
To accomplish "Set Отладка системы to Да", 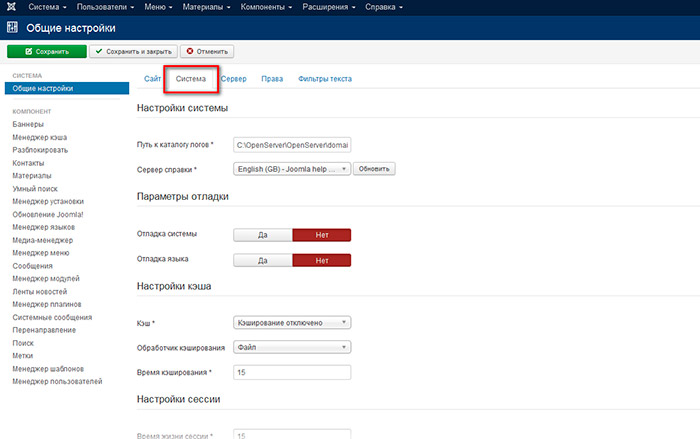I will click(x=262, y=234).
